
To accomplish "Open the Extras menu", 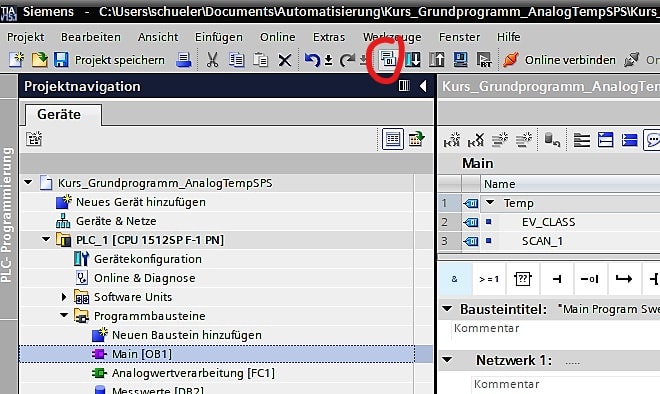I will click(x=329, y=37).
